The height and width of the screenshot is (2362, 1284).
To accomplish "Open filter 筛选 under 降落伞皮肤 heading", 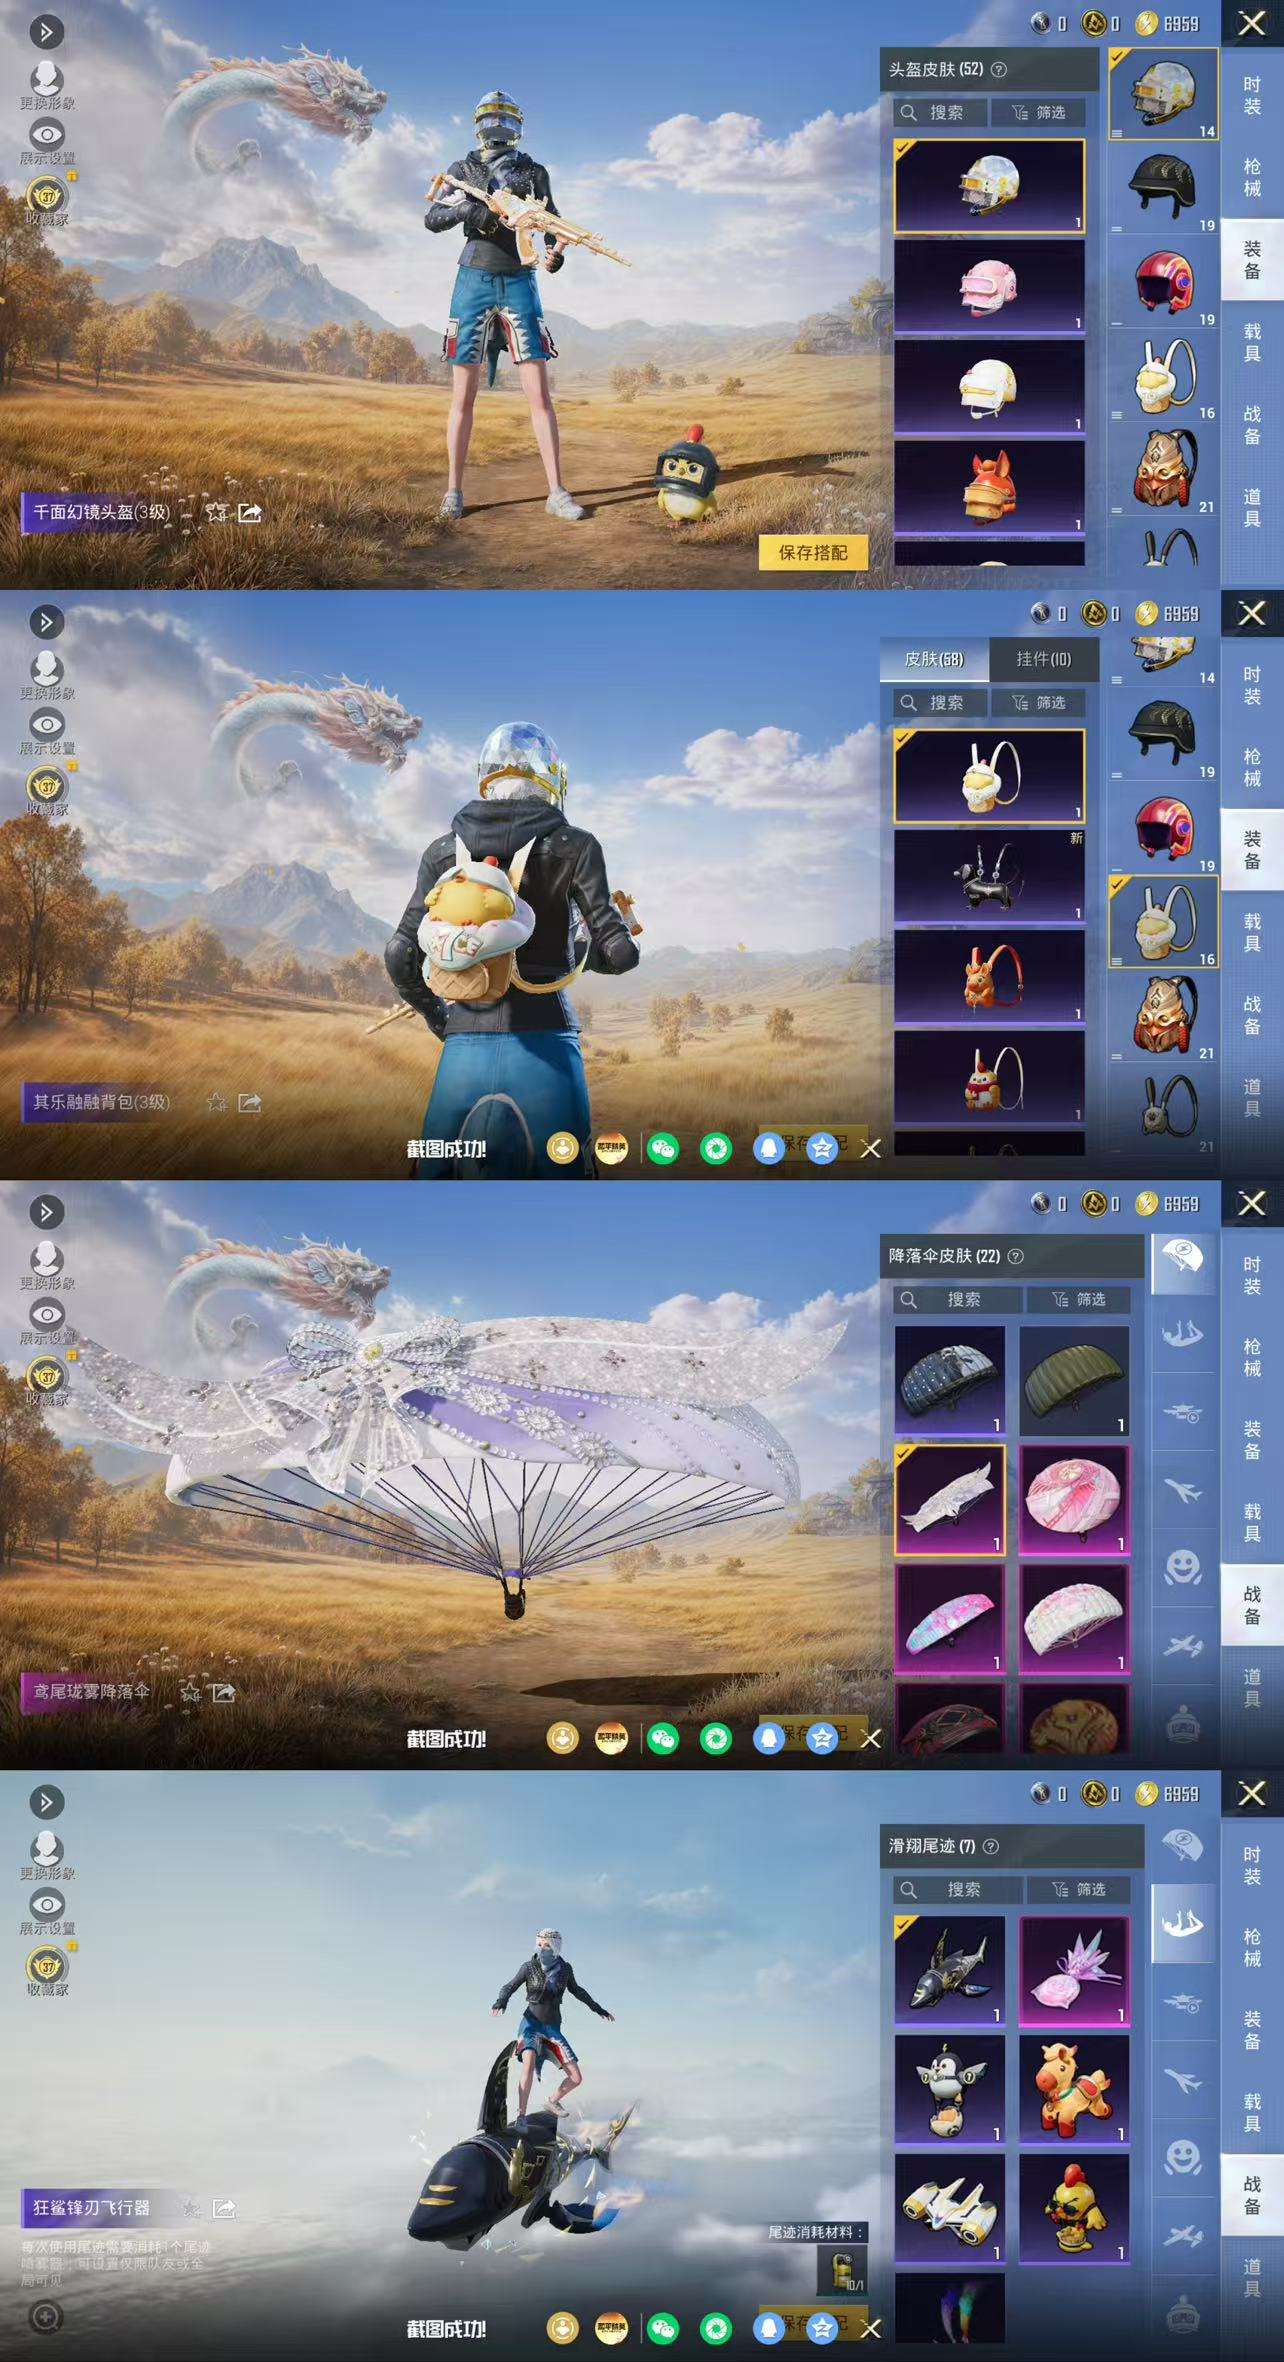I will (x=1078, y=1299).
